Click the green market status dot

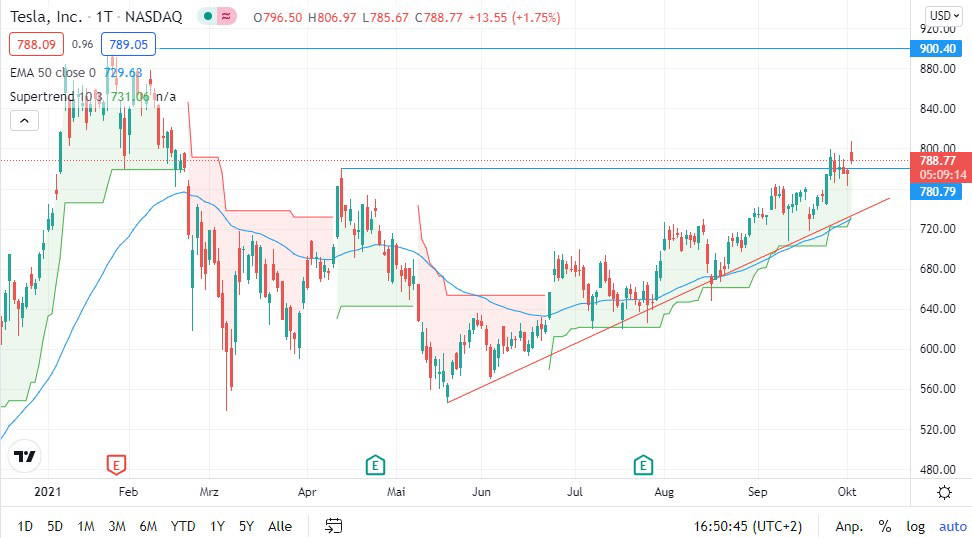pos(208,17)
